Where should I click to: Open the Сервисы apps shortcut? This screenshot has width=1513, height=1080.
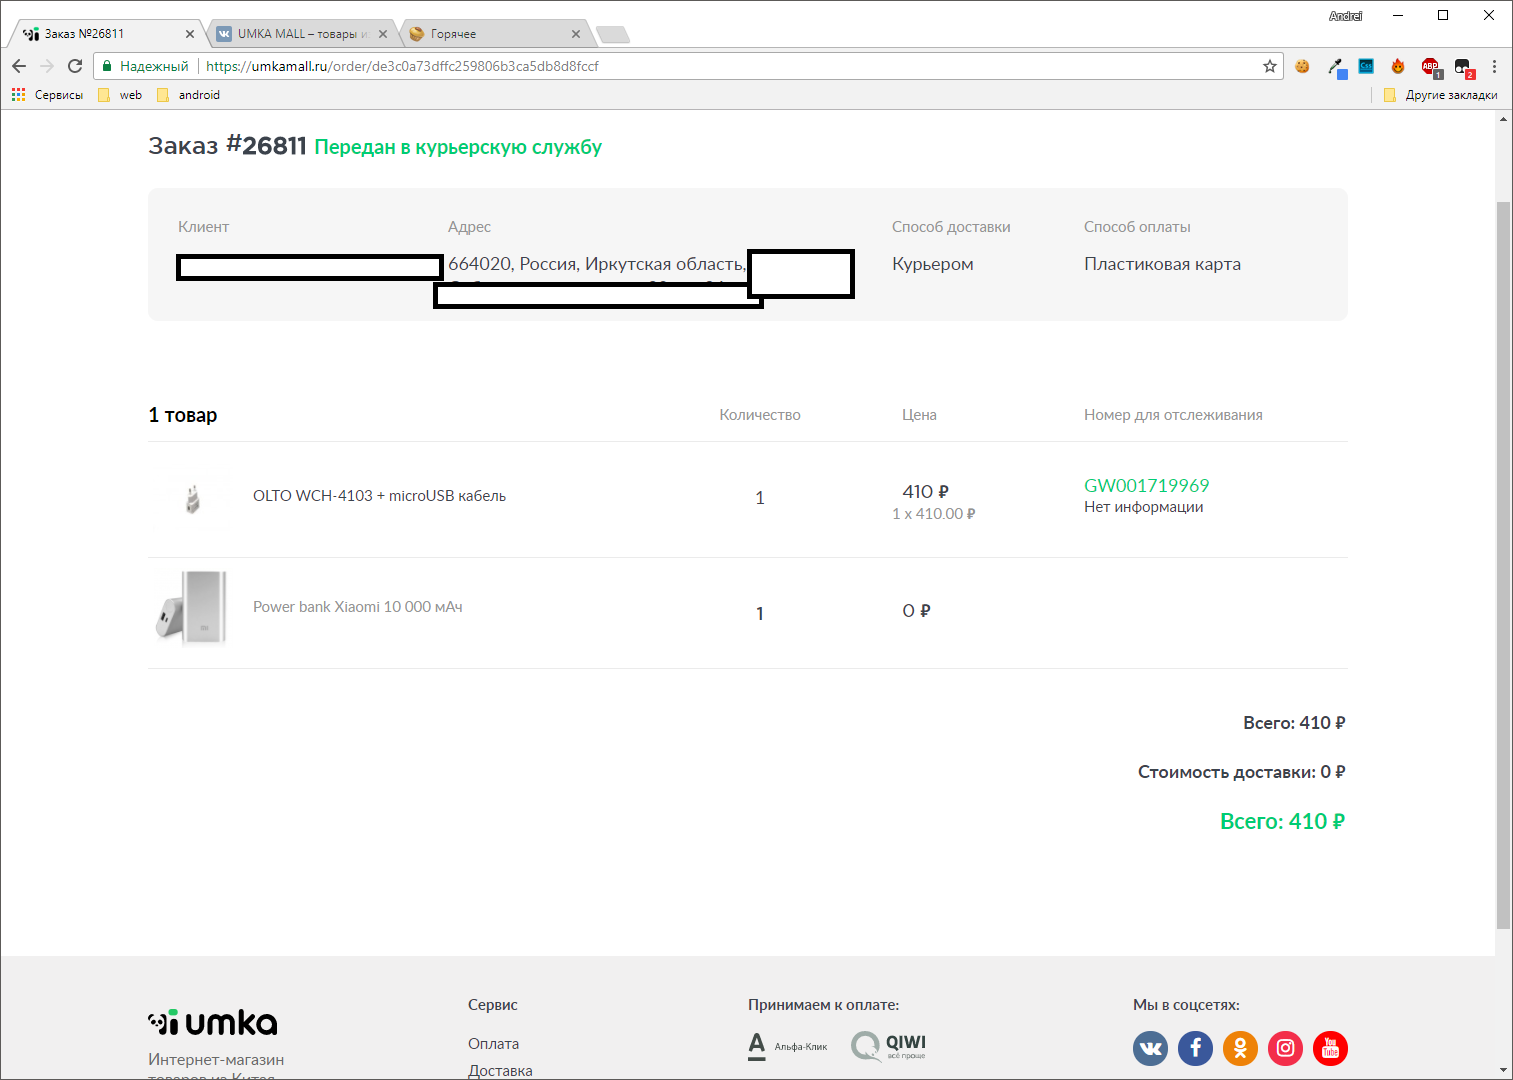tap(47, 95)
